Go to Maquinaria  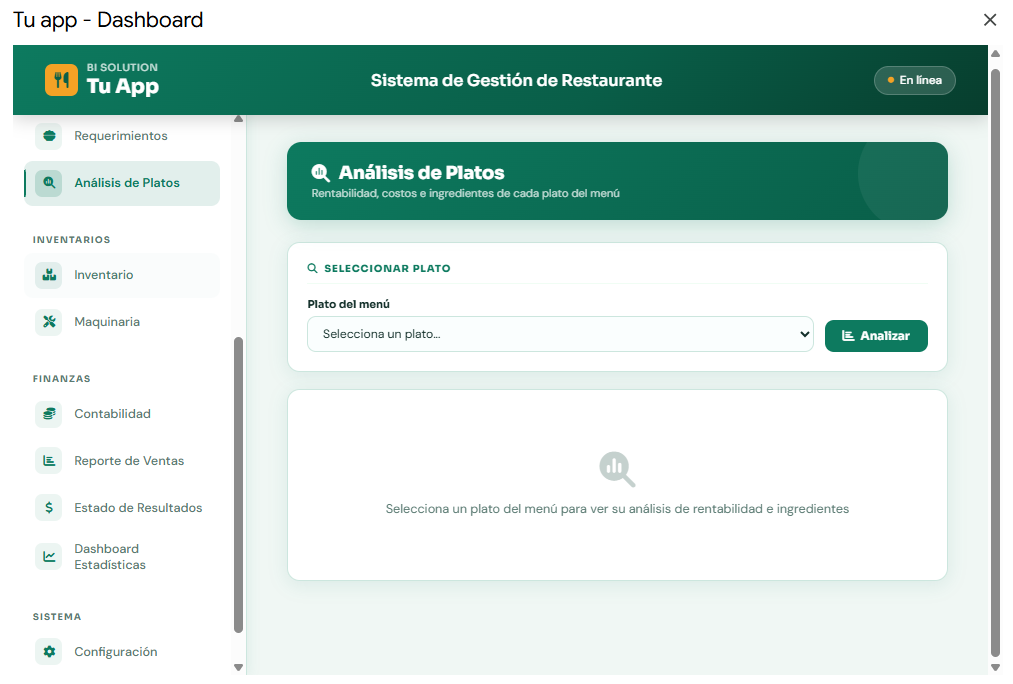[122, 322]
